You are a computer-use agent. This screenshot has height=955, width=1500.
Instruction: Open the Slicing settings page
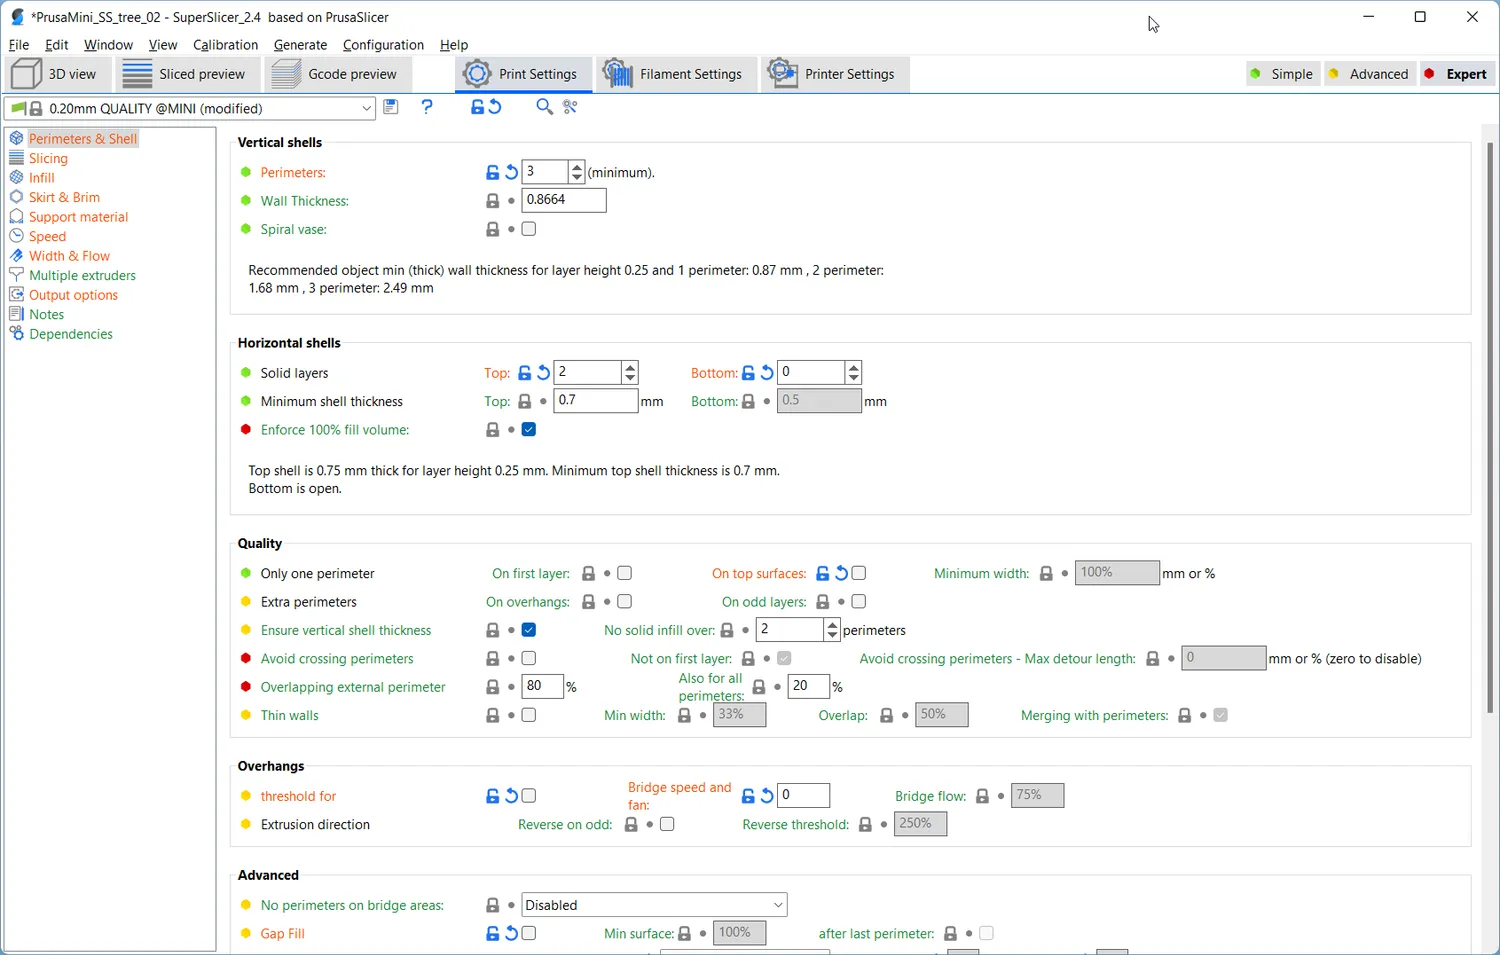coord(48,158)
